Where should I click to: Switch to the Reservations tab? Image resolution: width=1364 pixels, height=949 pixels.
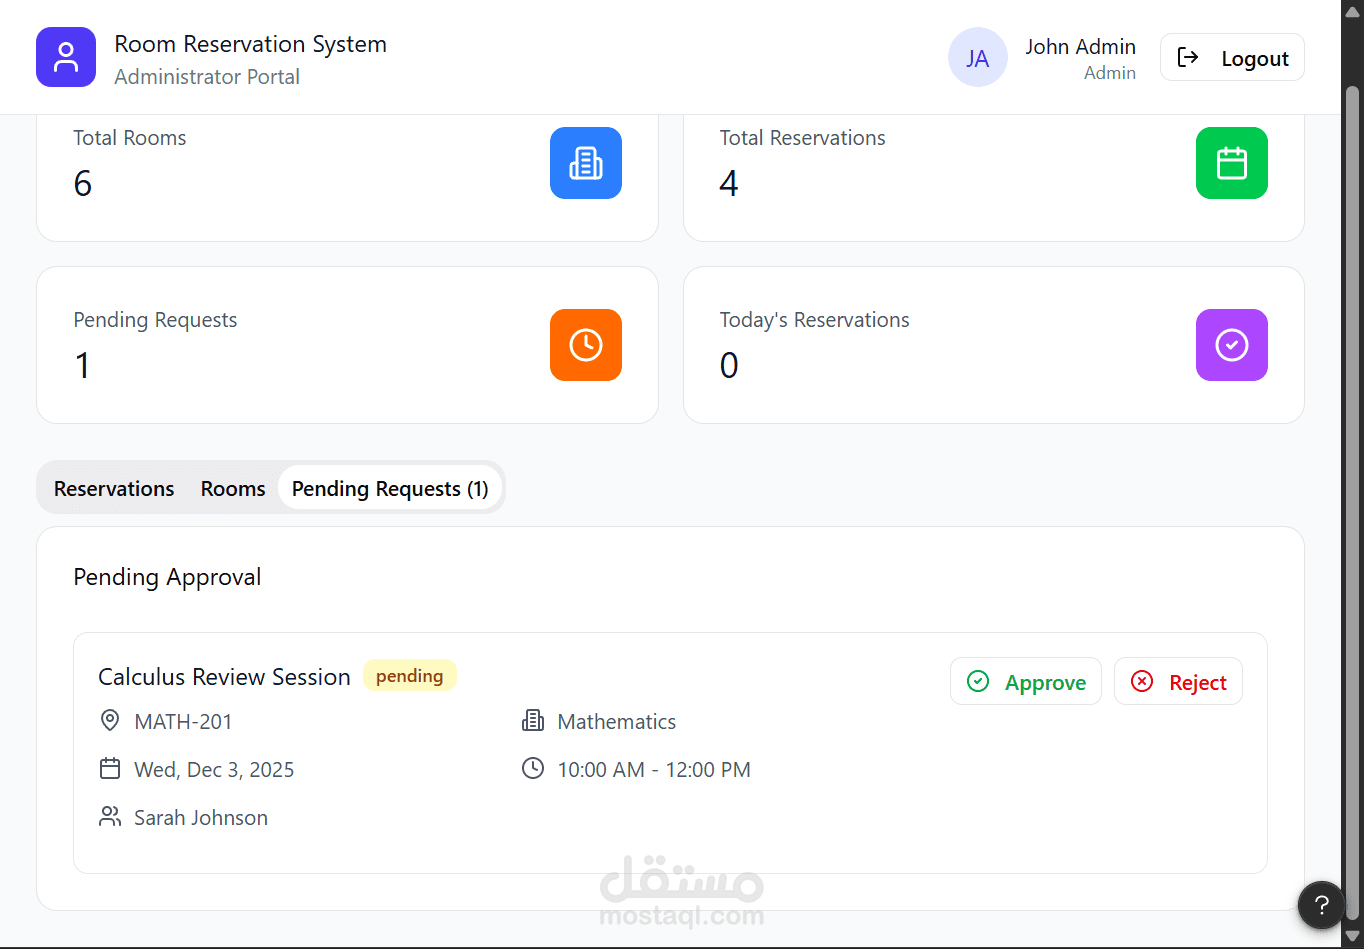(114, 488)
